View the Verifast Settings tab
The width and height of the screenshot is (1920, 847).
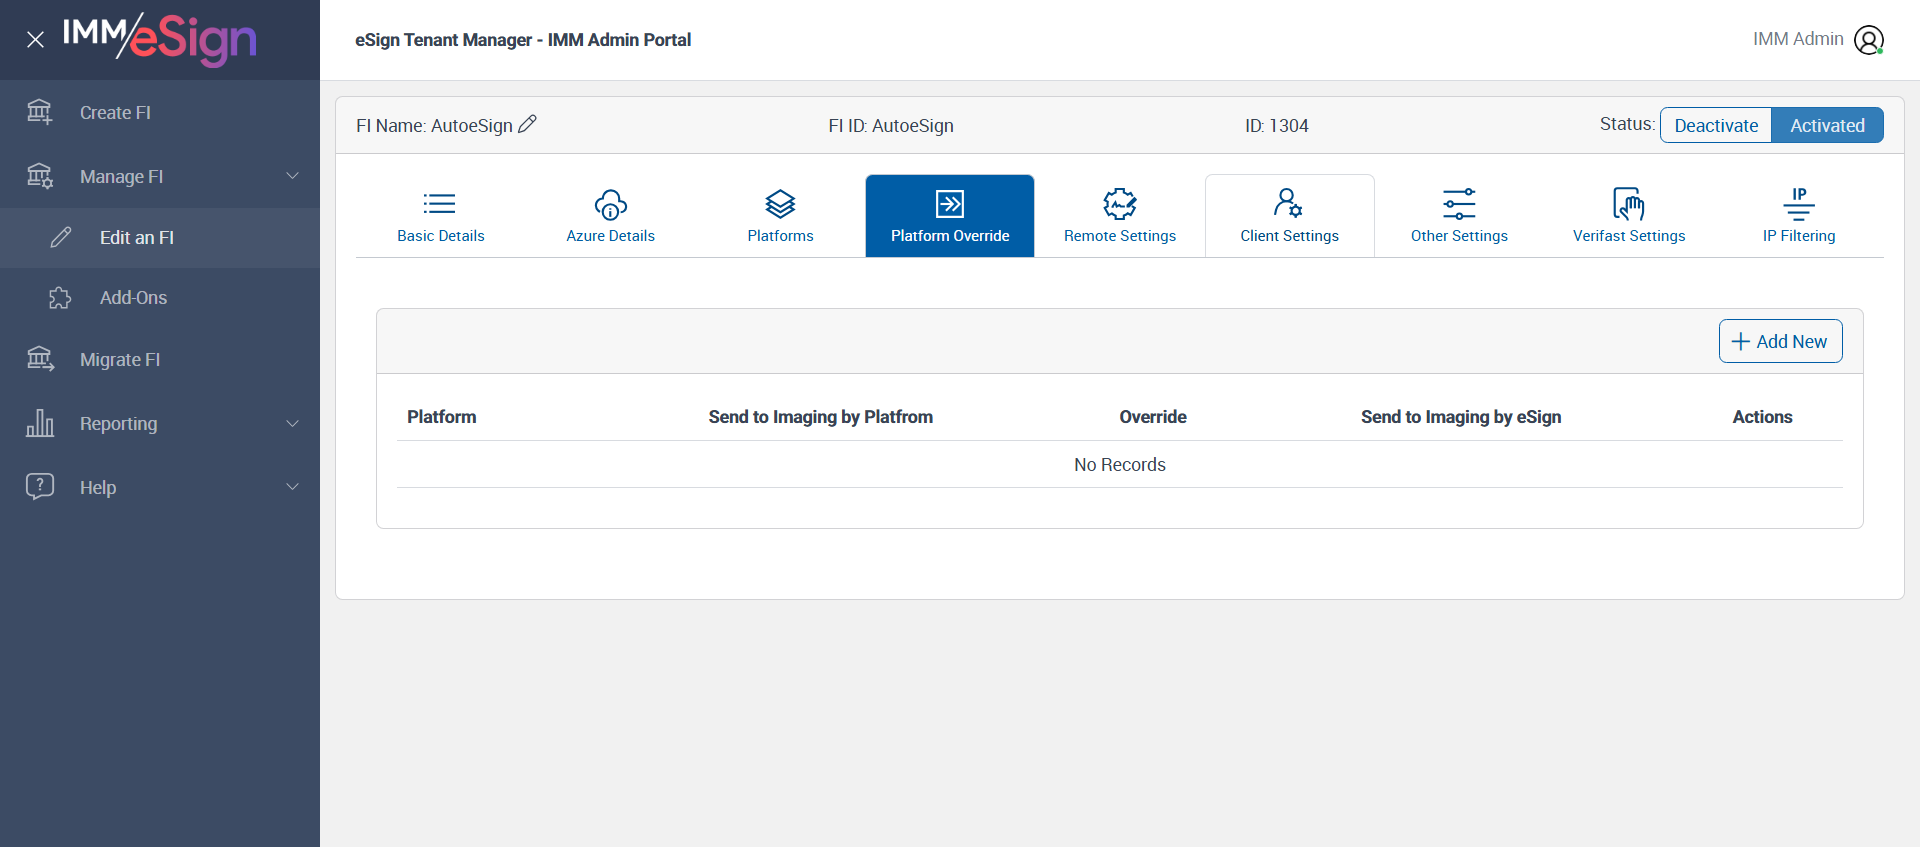(1629, 216)
